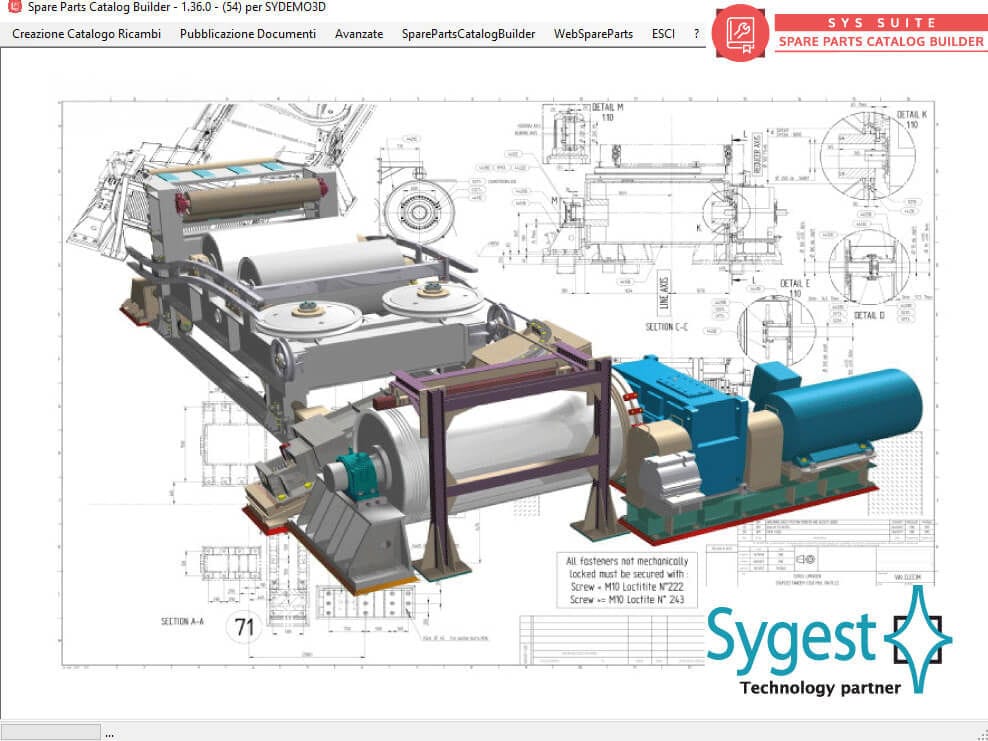This screenshot has width=988, height=741.
Task: Open the WebSpareParts menu
Action: 592,33
